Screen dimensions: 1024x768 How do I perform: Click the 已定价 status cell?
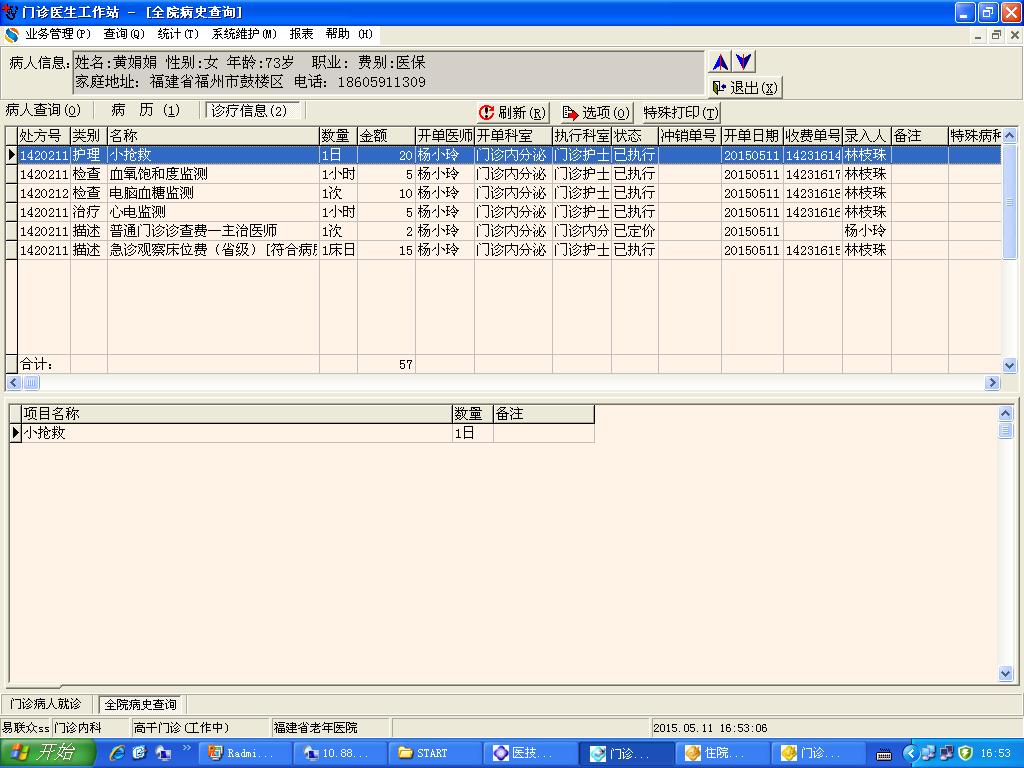click(634, 231)
